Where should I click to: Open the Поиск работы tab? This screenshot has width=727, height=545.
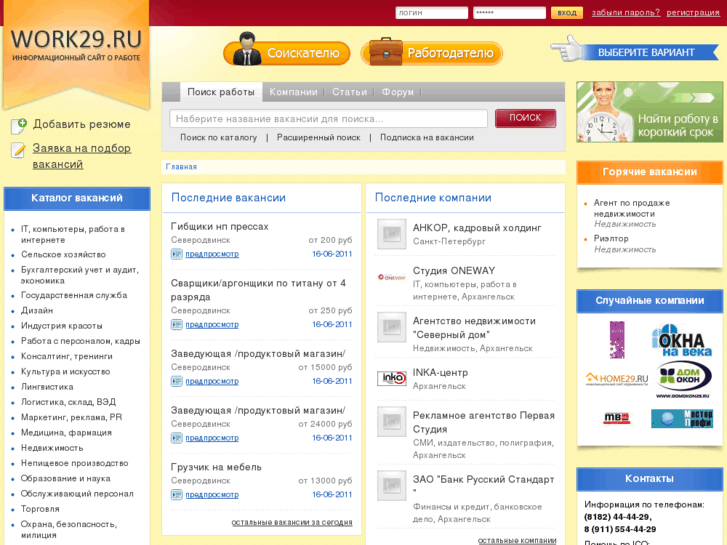(x=221, y=92)
